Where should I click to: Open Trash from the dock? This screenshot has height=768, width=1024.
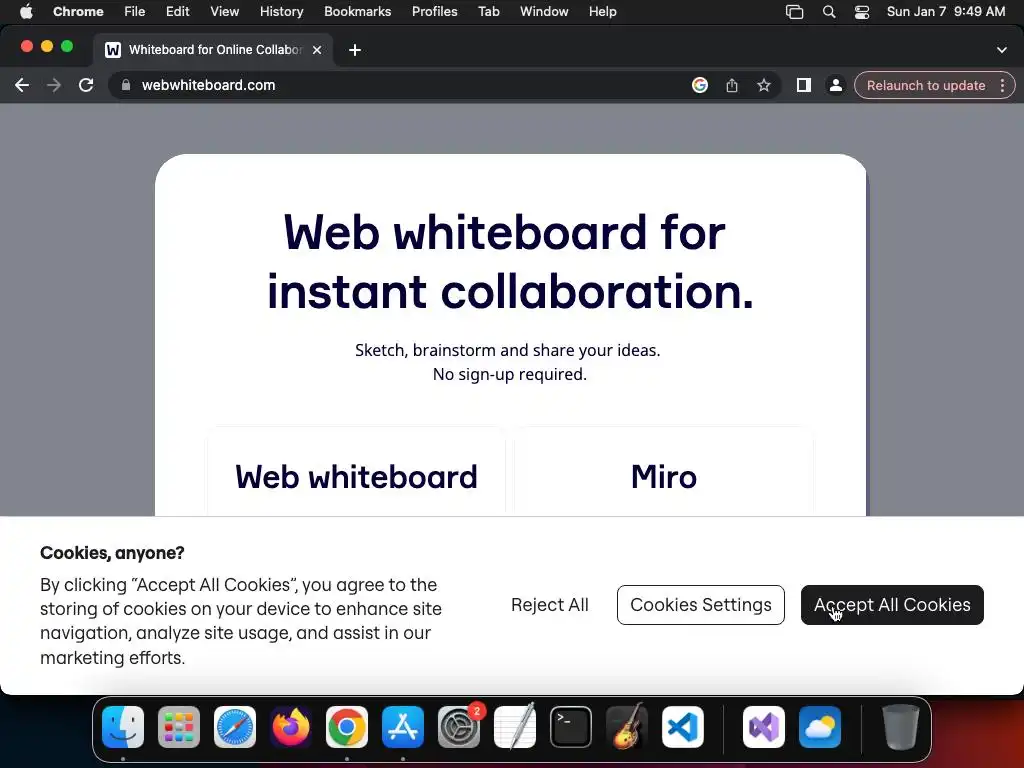point(901,727)
